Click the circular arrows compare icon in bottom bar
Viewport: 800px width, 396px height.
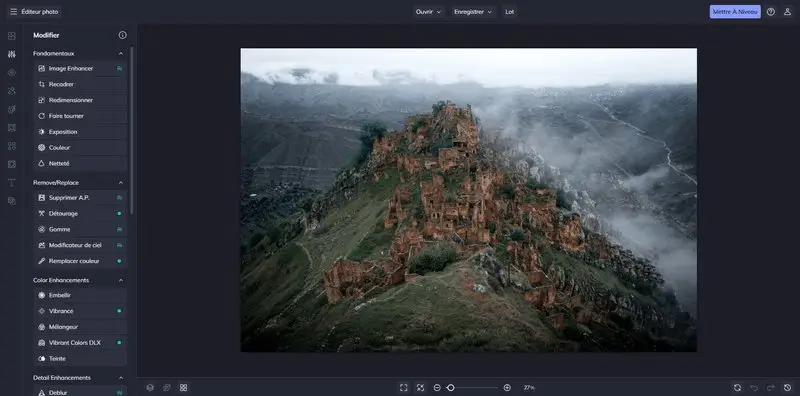click(737, 388)
